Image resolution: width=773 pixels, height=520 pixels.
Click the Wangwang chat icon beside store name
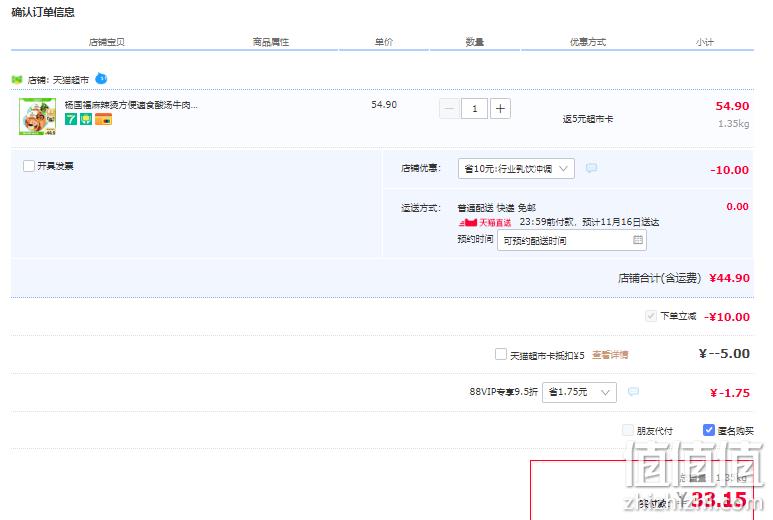[101, 78]
